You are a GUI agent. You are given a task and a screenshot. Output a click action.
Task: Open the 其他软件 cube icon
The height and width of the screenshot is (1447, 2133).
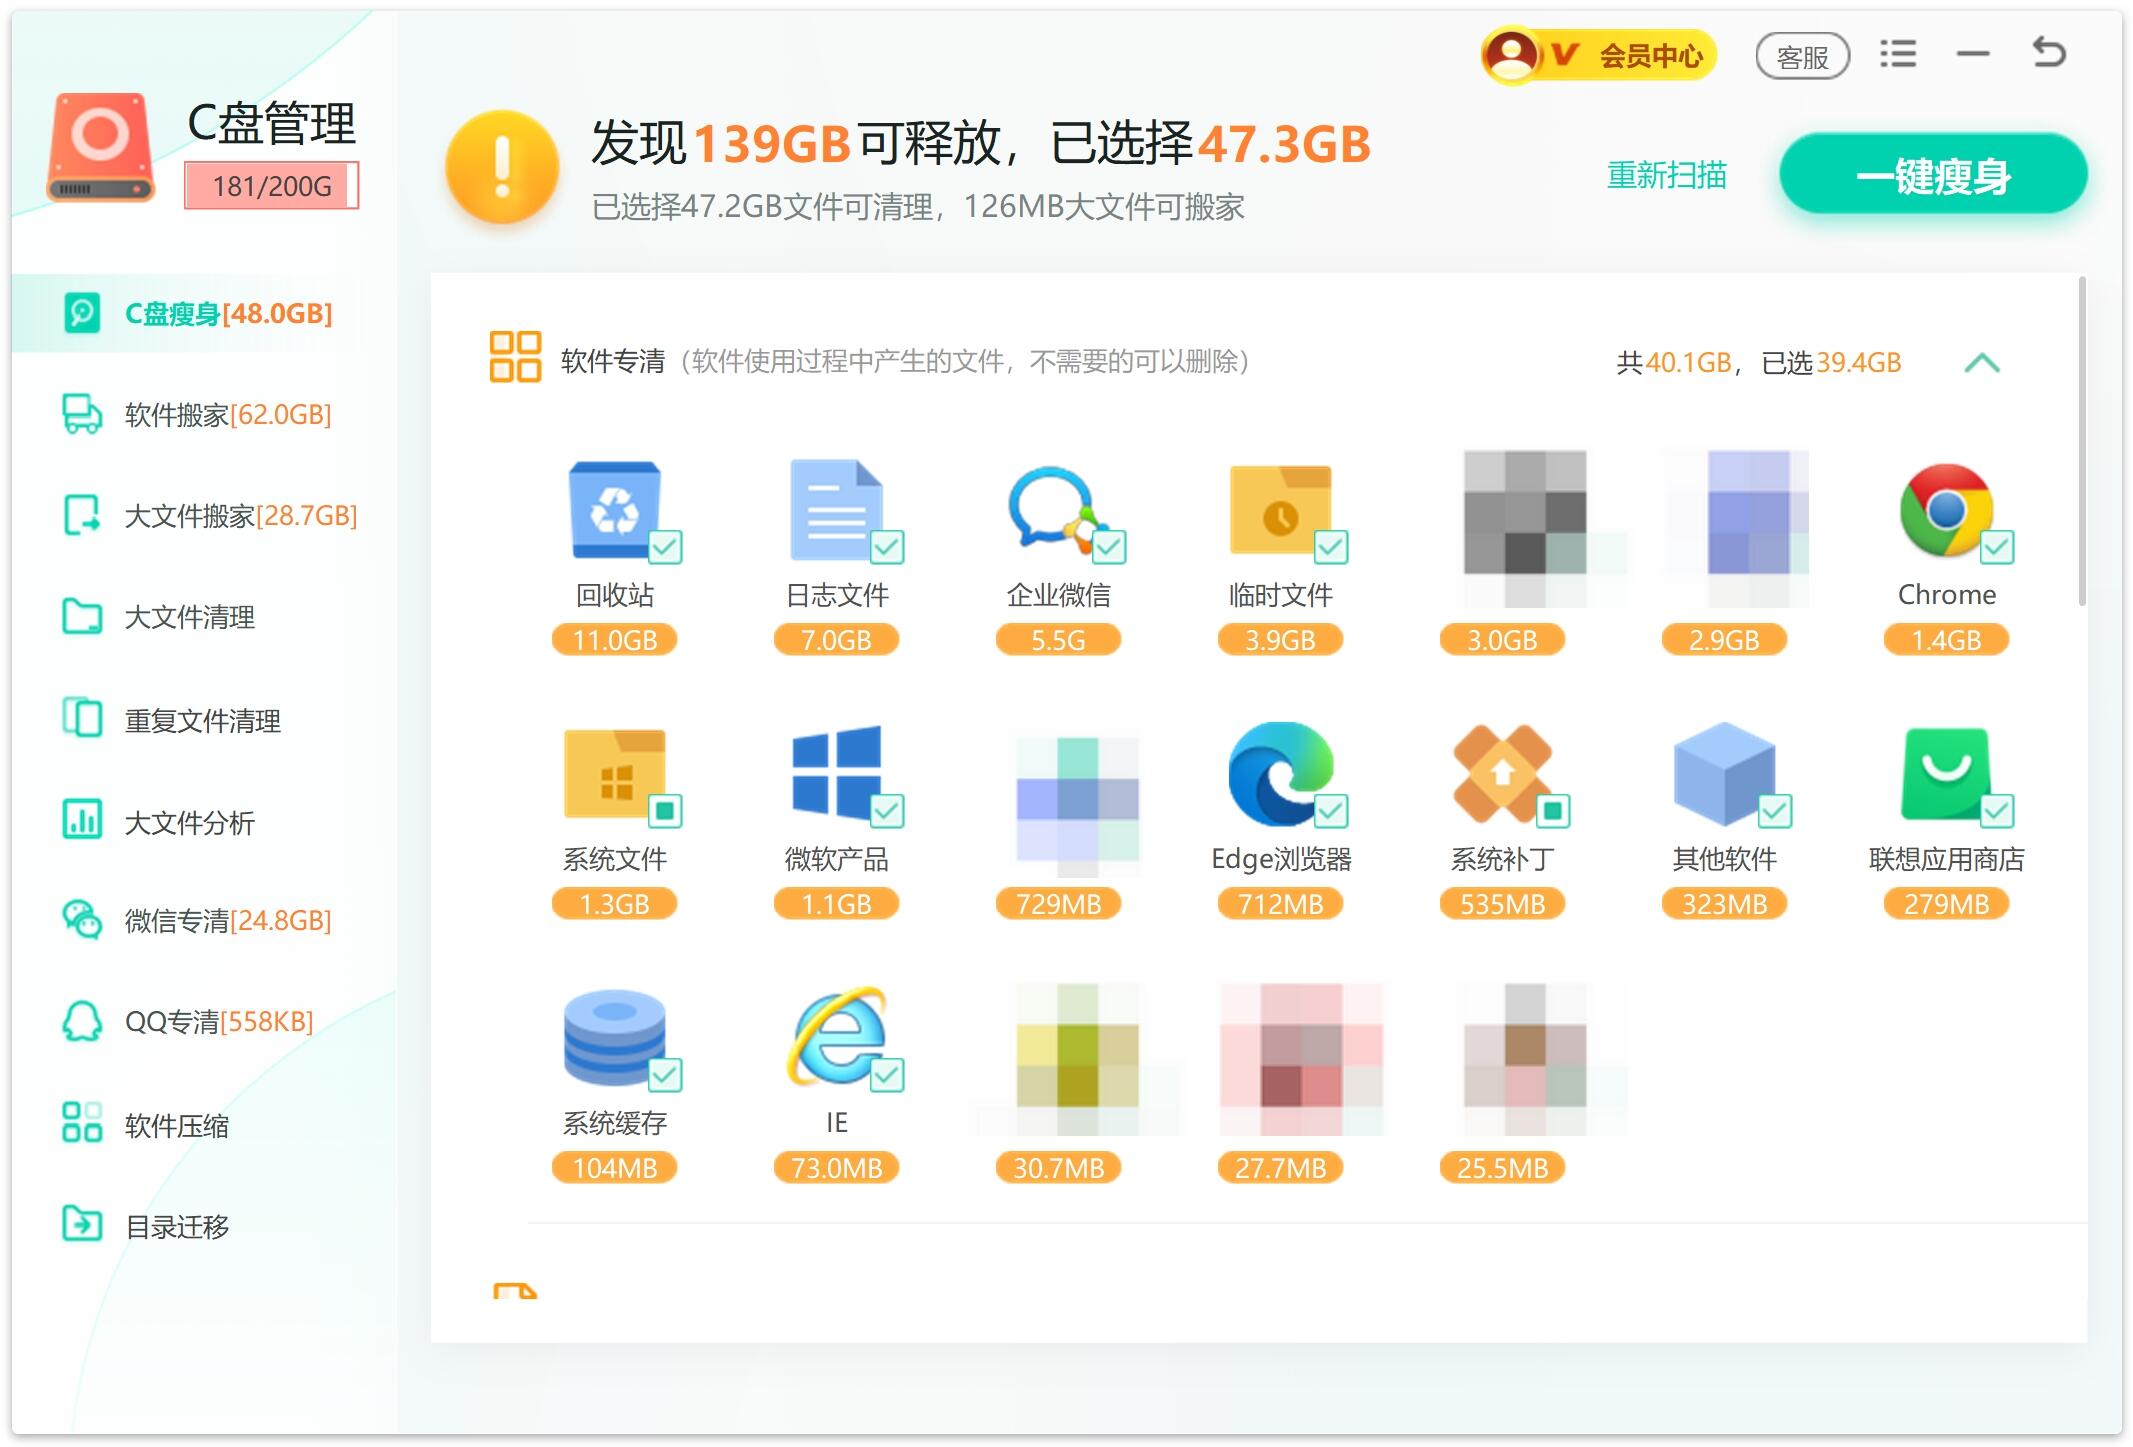(1724, 773)
